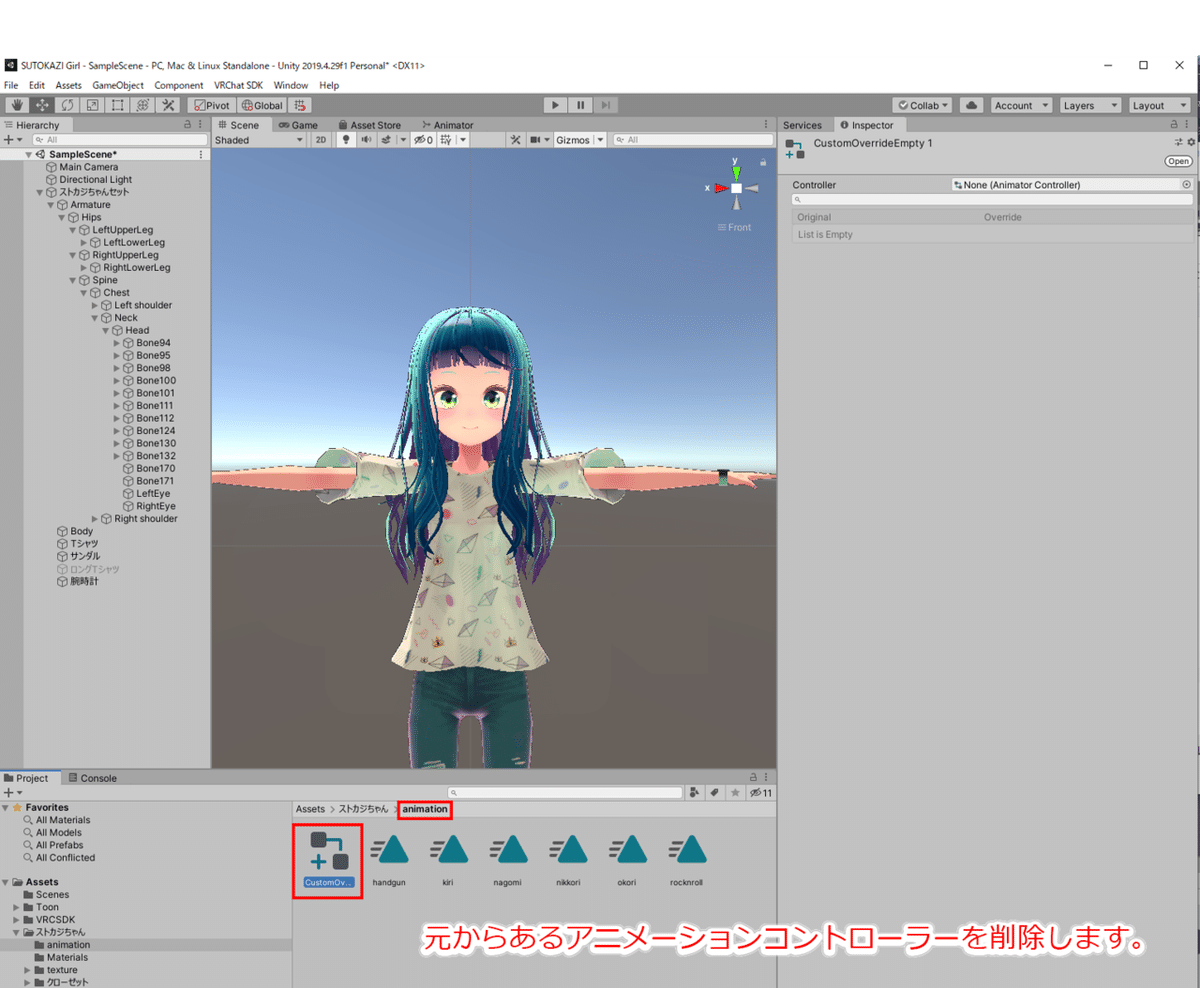Image resolution: width=1200 pixels, height=988 pixels.
Task: Select the CustomOverride controller asset
Action: click(x=328, y=858)
